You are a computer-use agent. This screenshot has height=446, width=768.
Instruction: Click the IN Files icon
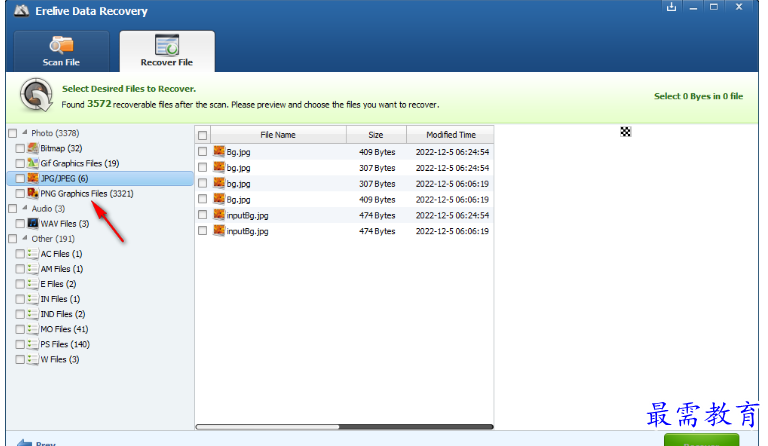pos(33,299)
